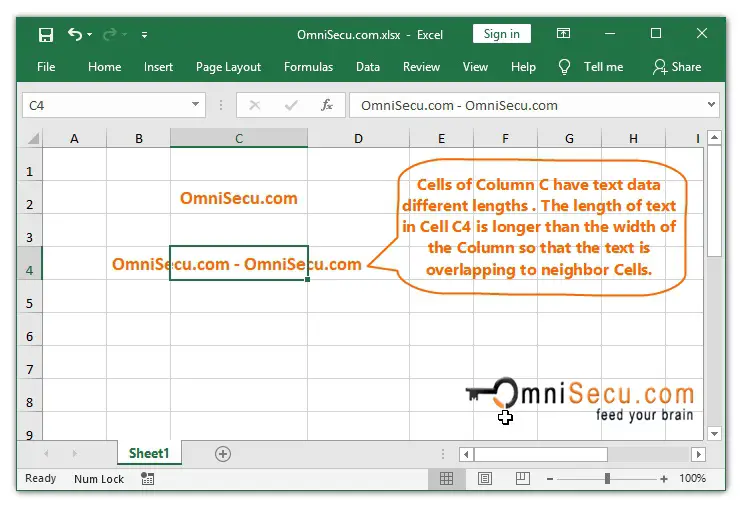Expand the Name Box dropdown arrow
The height and width of the screenshot is (516, 744).
click(195, 104)
